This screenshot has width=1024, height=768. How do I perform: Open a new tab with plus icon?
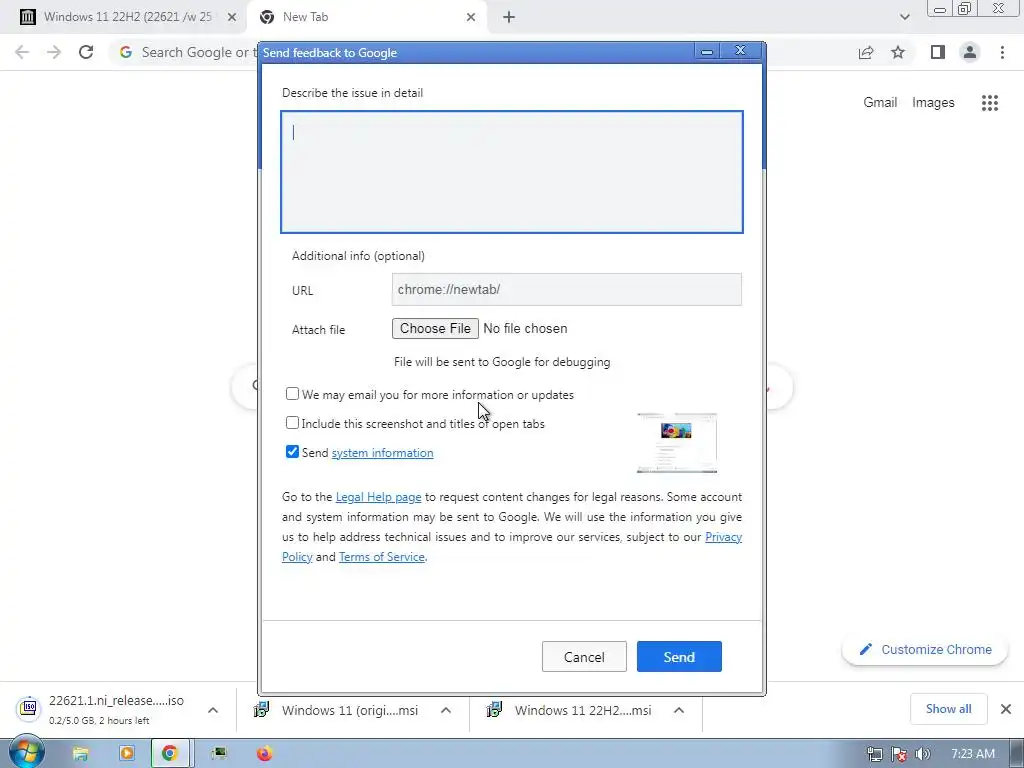click(x=509, y=18)
